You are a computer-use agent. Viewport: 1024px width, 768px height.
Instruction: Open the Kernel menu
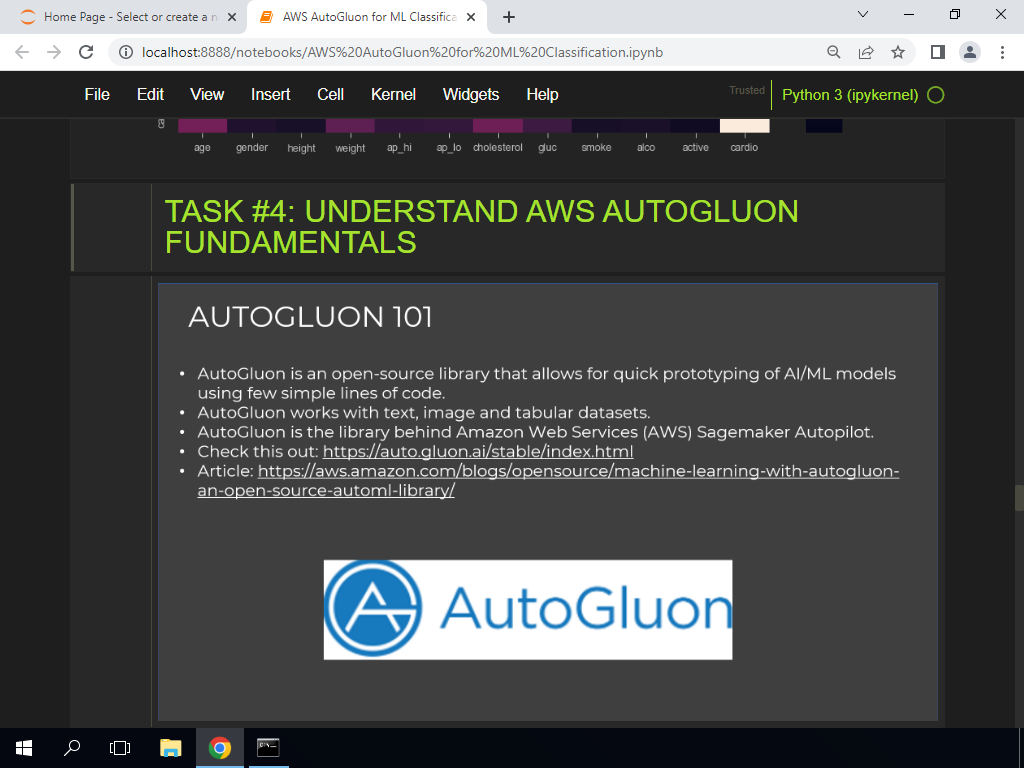tap(393, 95)
